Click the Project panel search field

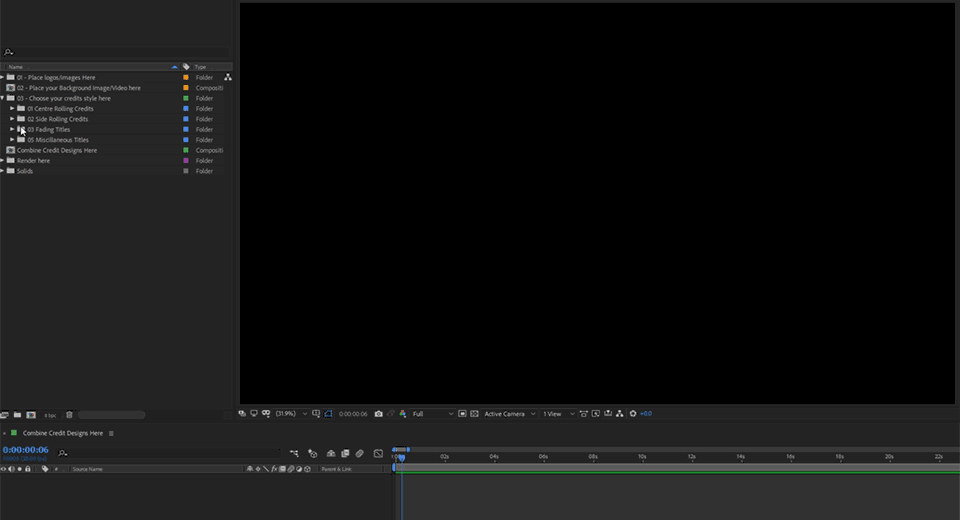120,52
